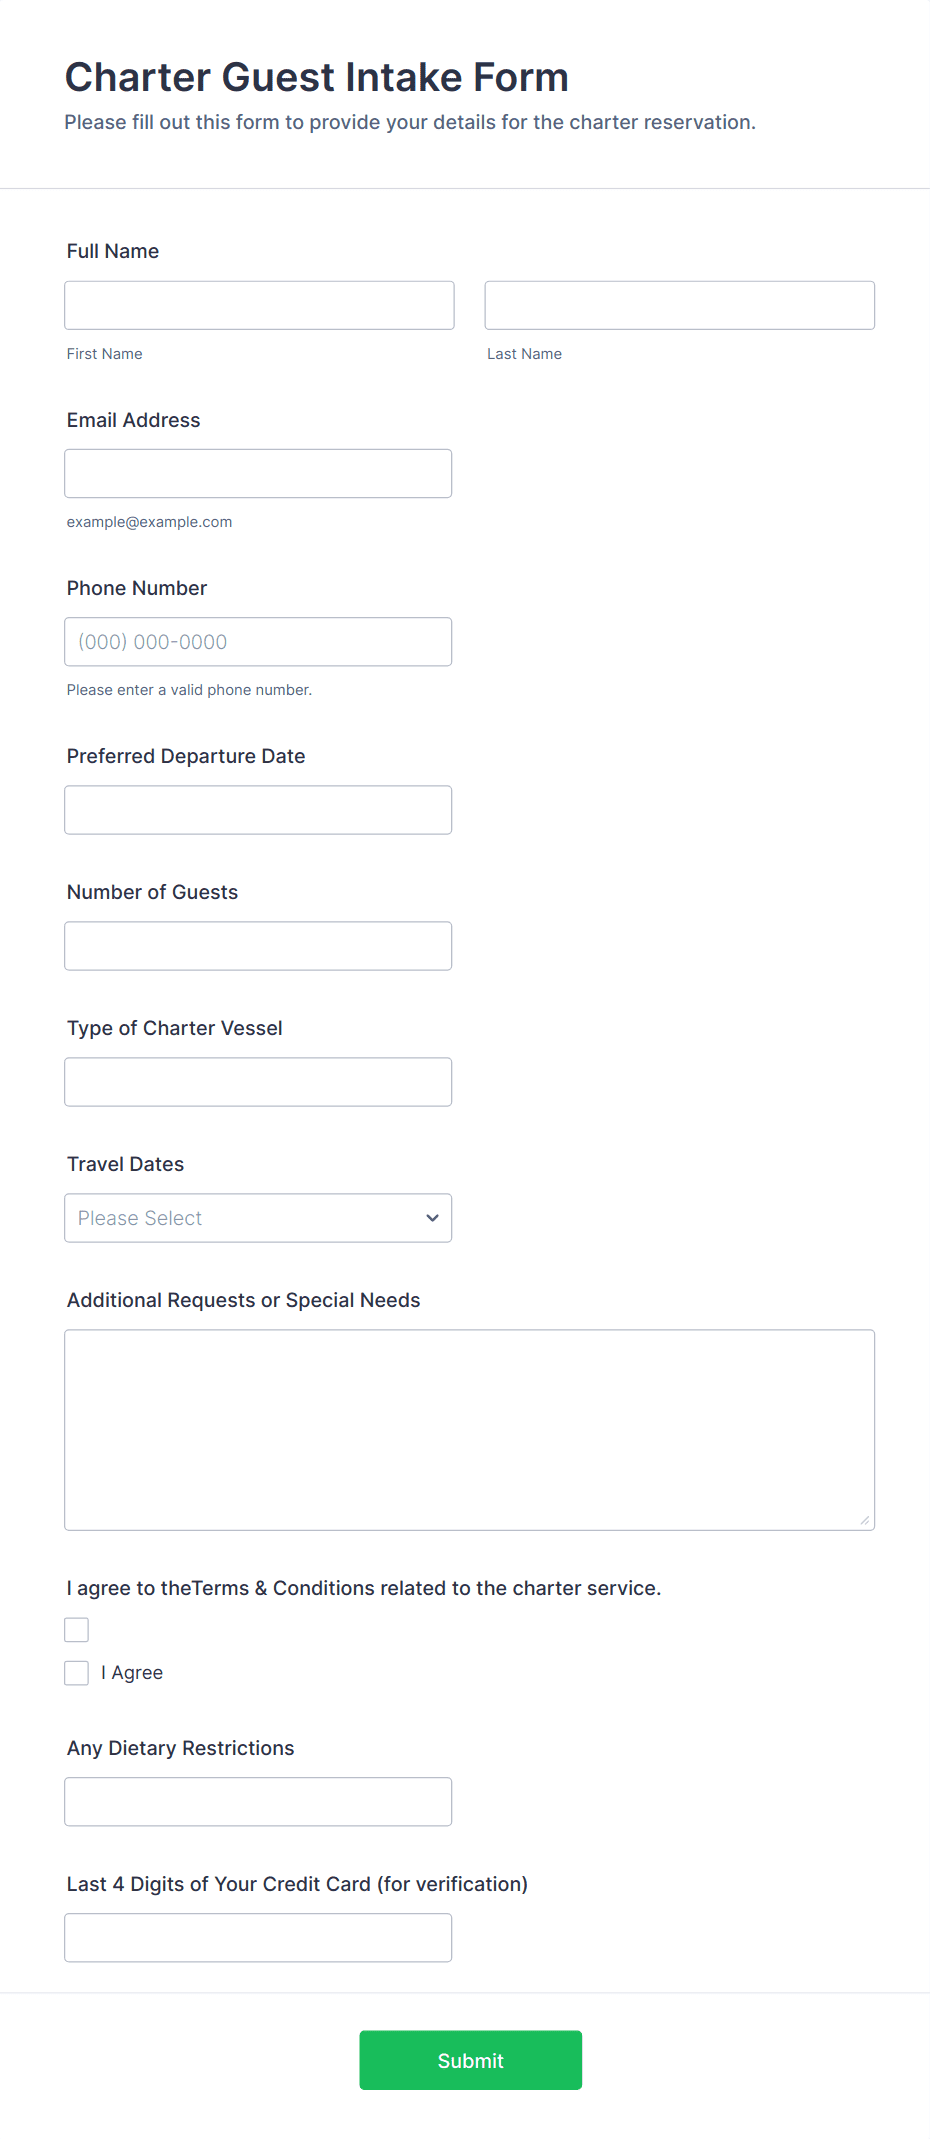The width and height of the screenshot is (930, 2139).
Task: Click the Terms & Conditions agreement label
Action: click(364, 1588)
